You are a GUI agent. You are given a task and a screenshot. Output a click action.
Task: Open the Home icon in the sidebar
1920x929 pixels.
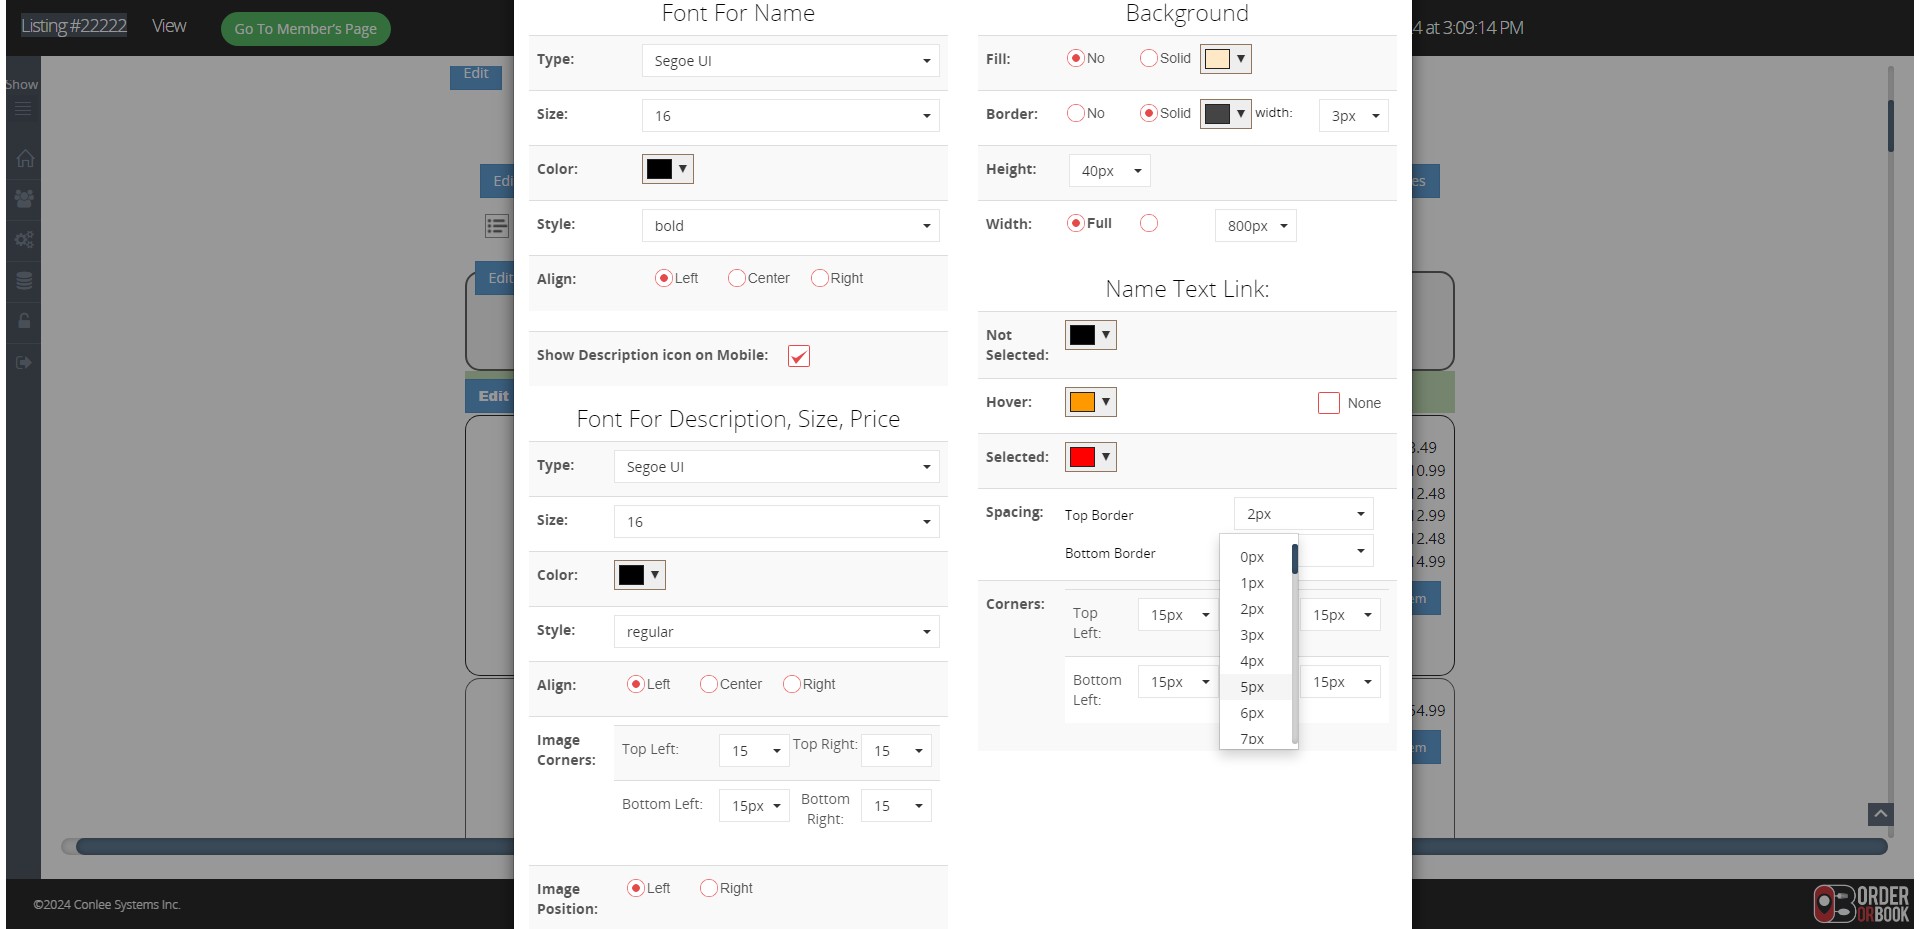click(23, 159)
